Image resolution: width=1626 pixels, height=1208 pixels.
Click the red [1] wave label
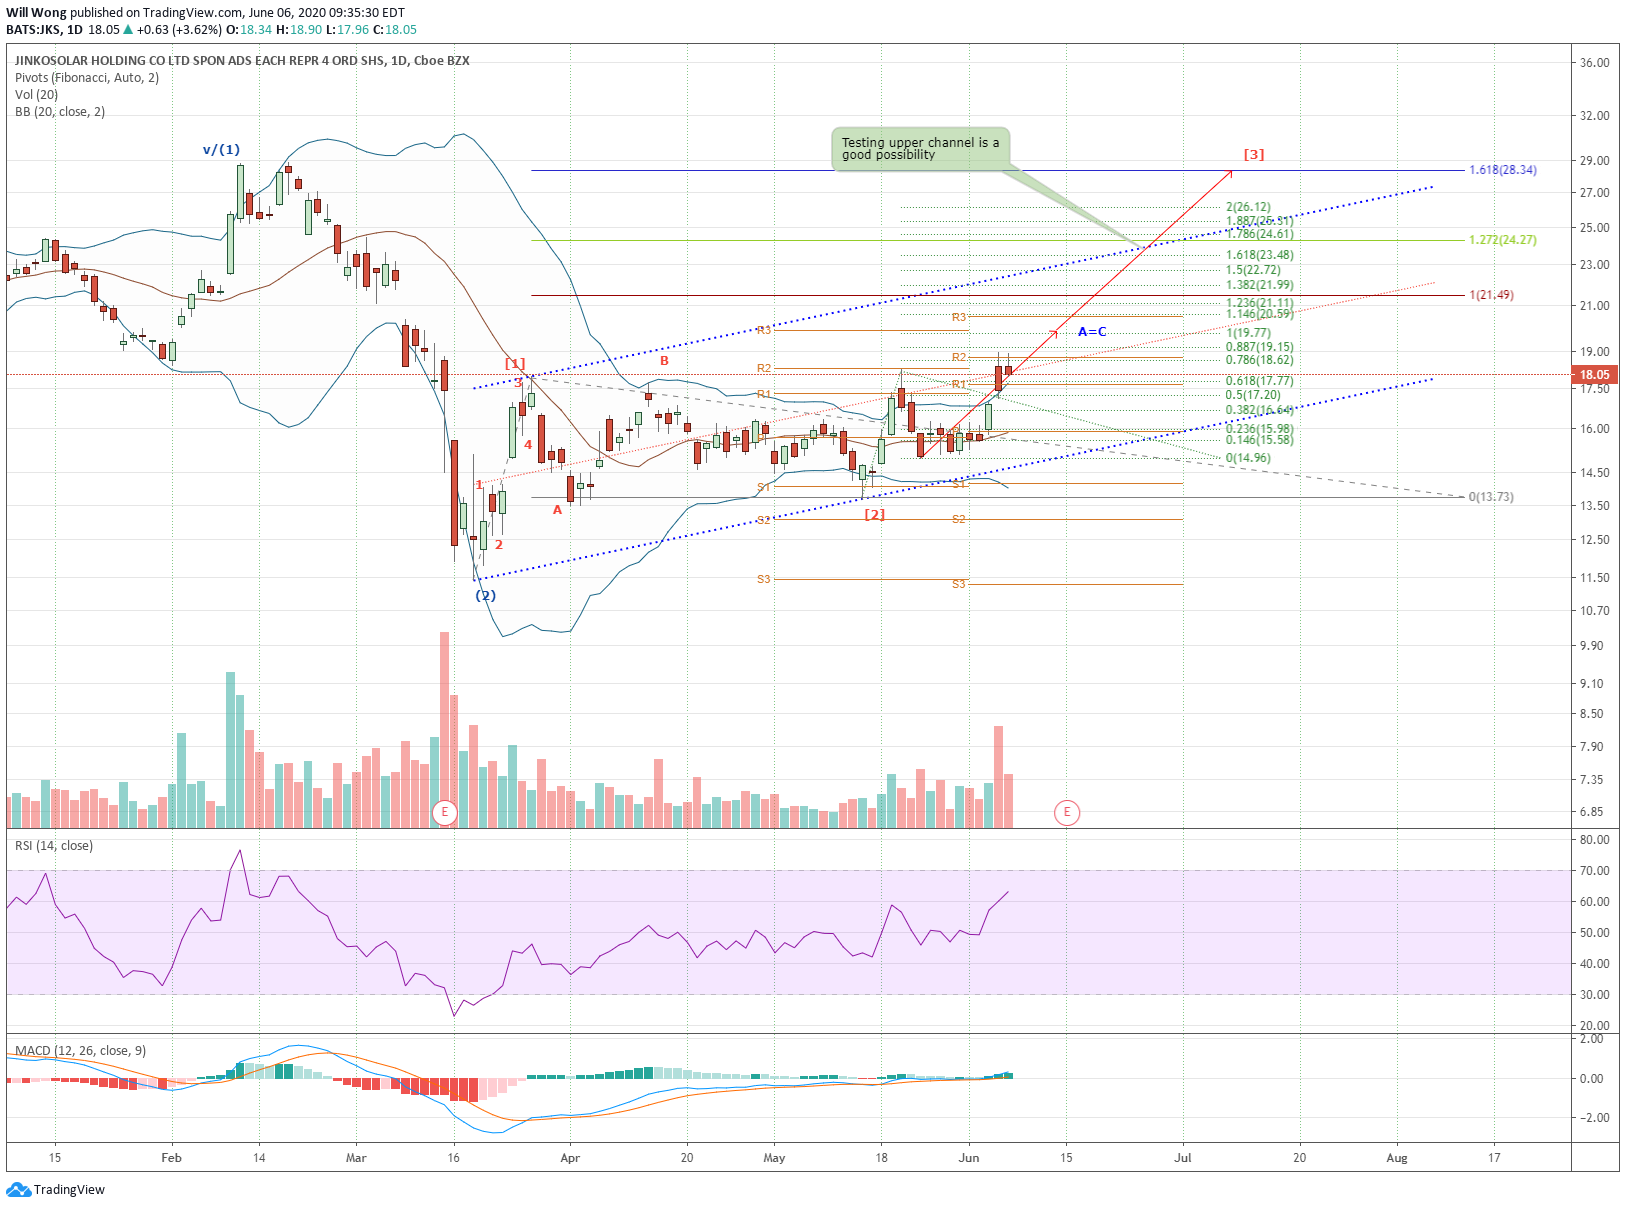tap(515, 363)
